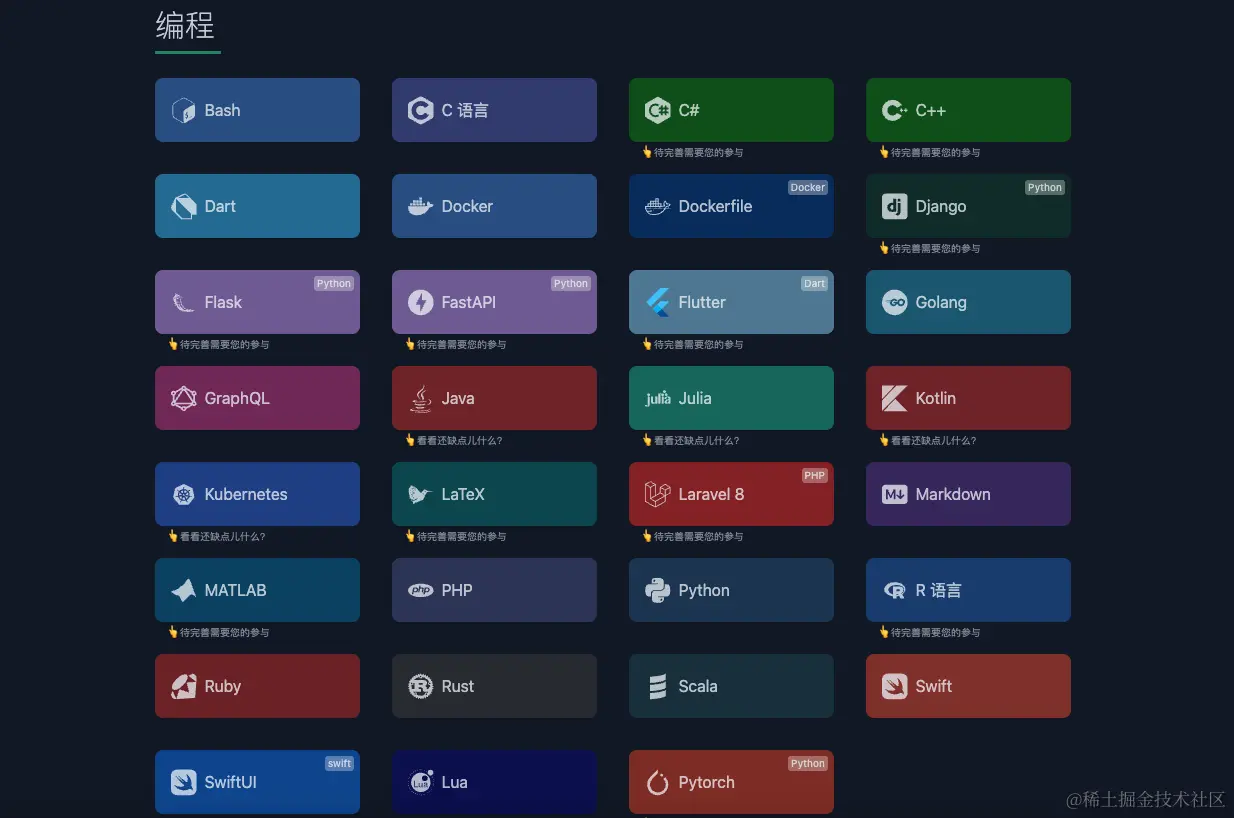Click the FastAPI lightning bolt icon
Screen dimensions: 1234x818
tap(420, 302)
